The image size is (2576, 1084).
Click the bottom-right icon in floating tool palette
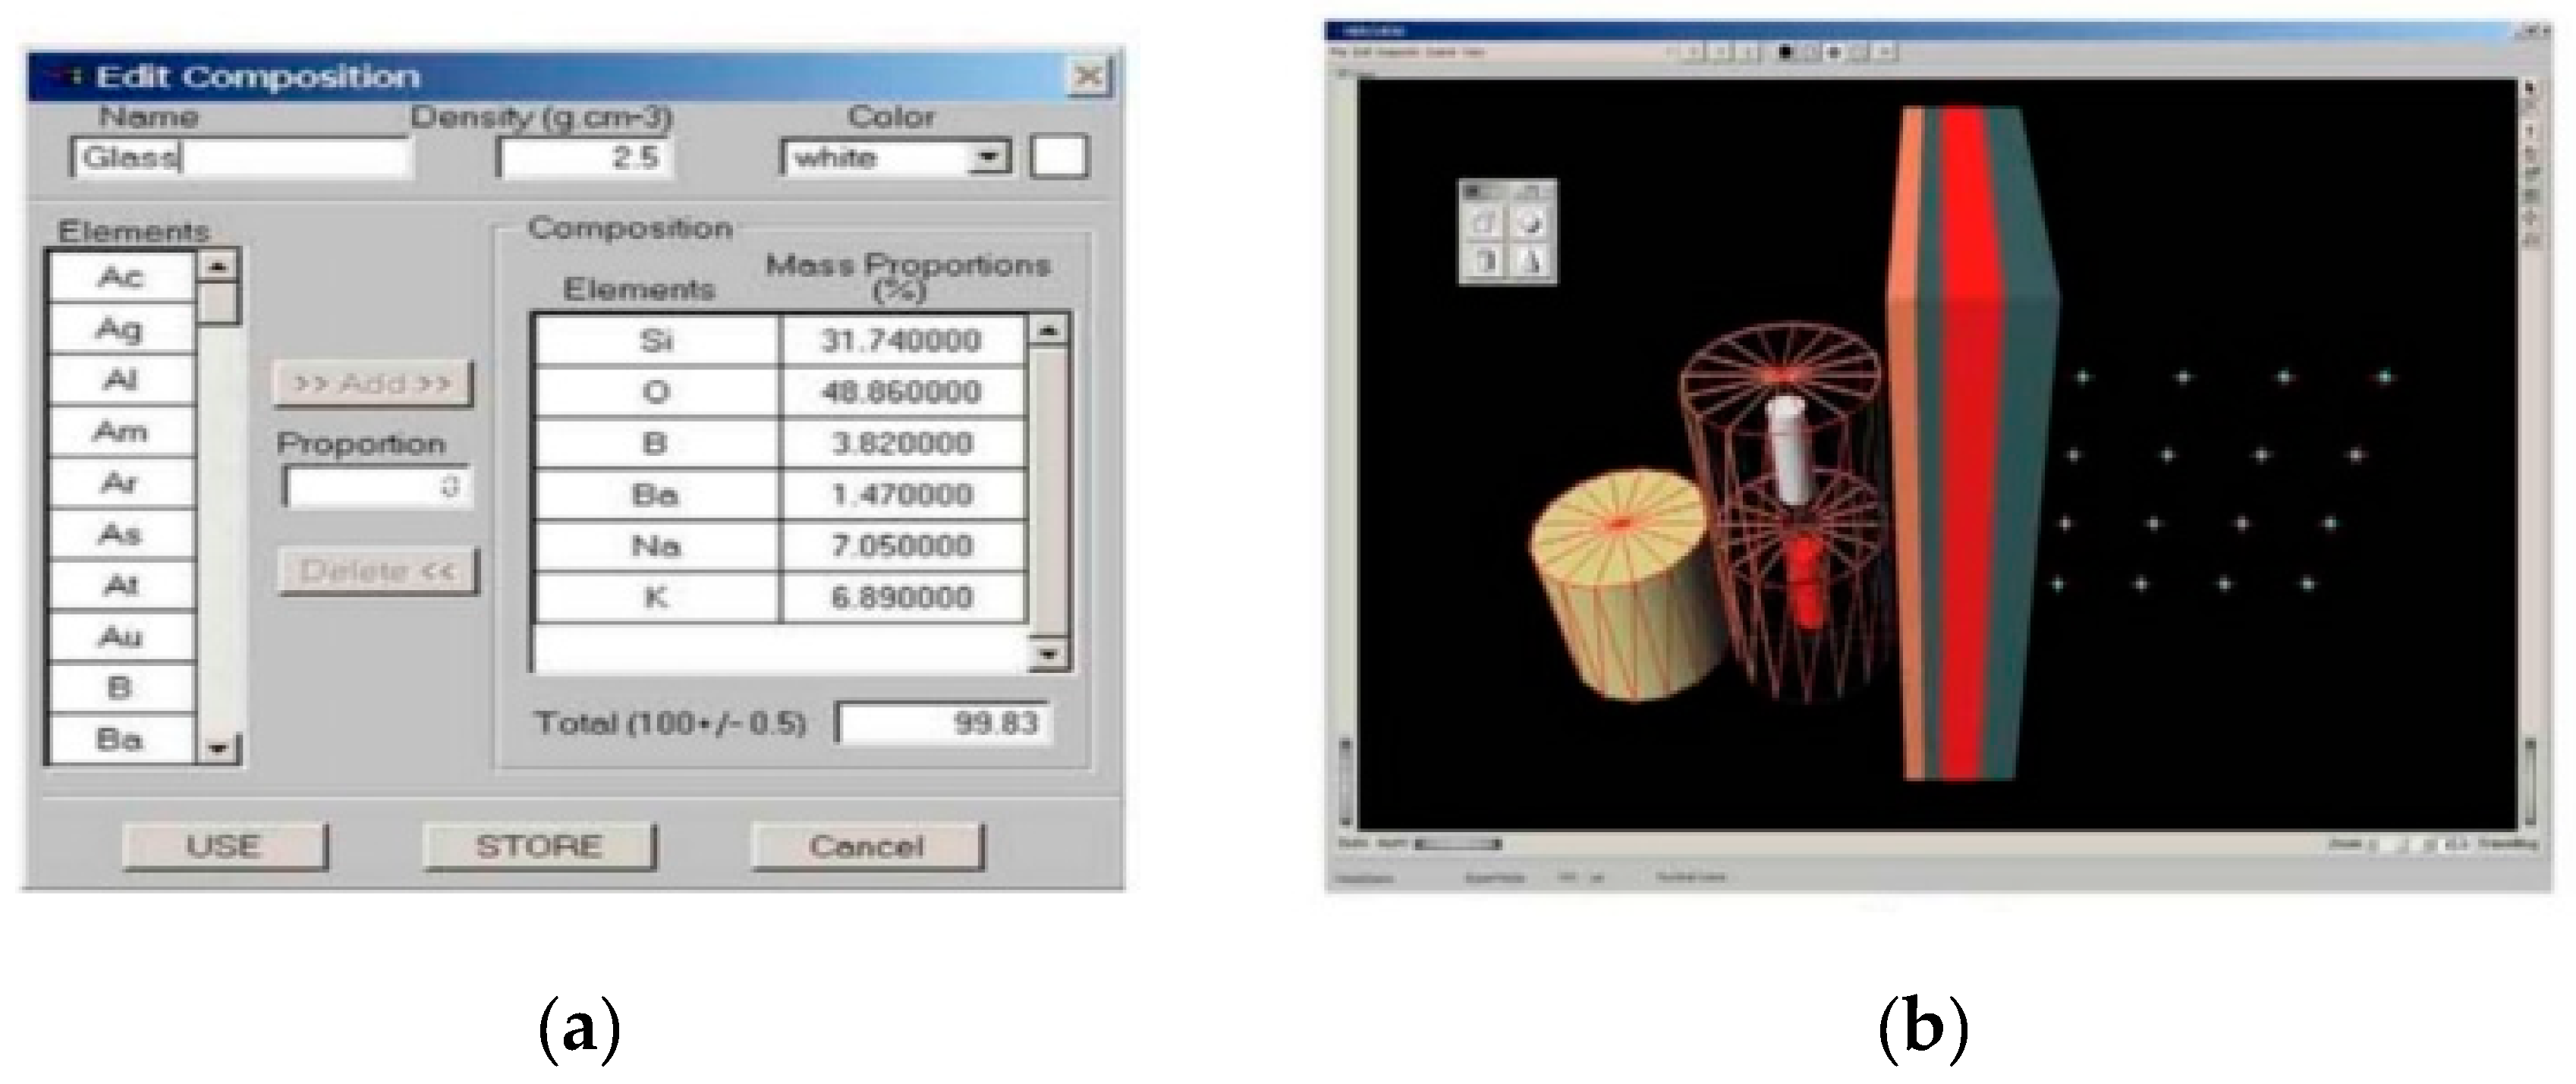1530,262
